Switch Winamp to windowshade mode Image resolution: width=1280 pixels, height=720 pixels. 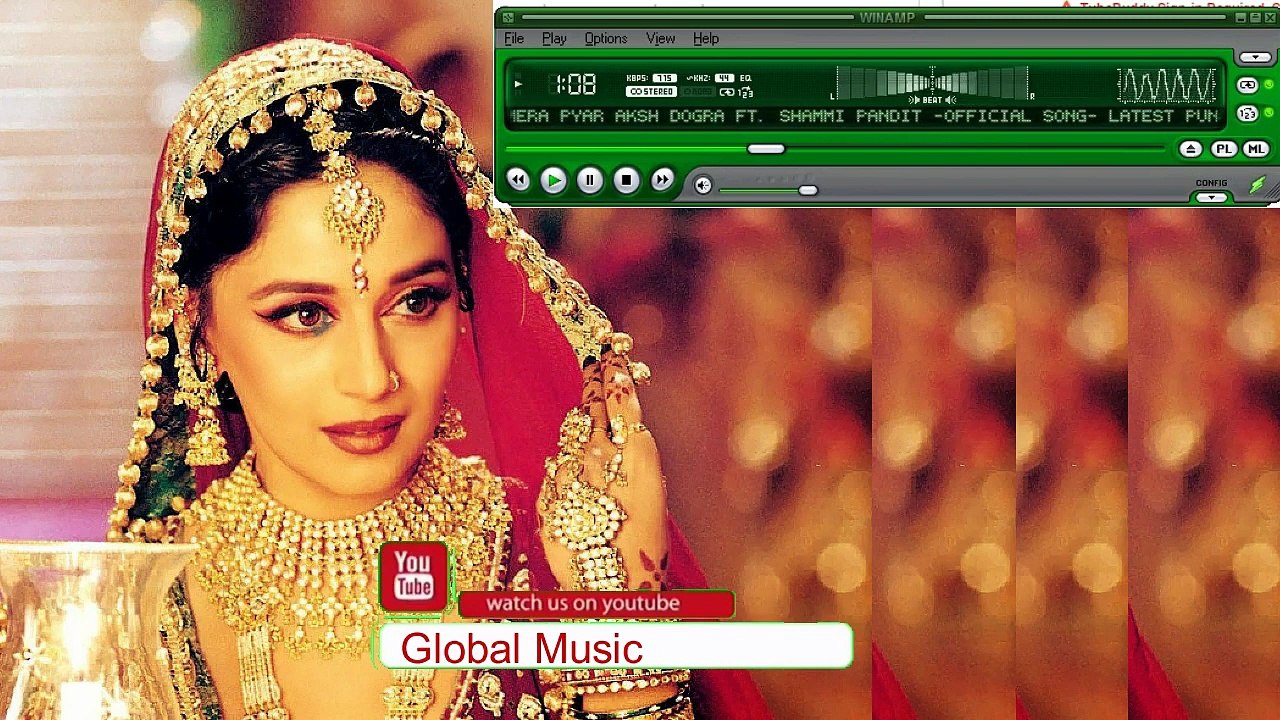coord(1256,17)
